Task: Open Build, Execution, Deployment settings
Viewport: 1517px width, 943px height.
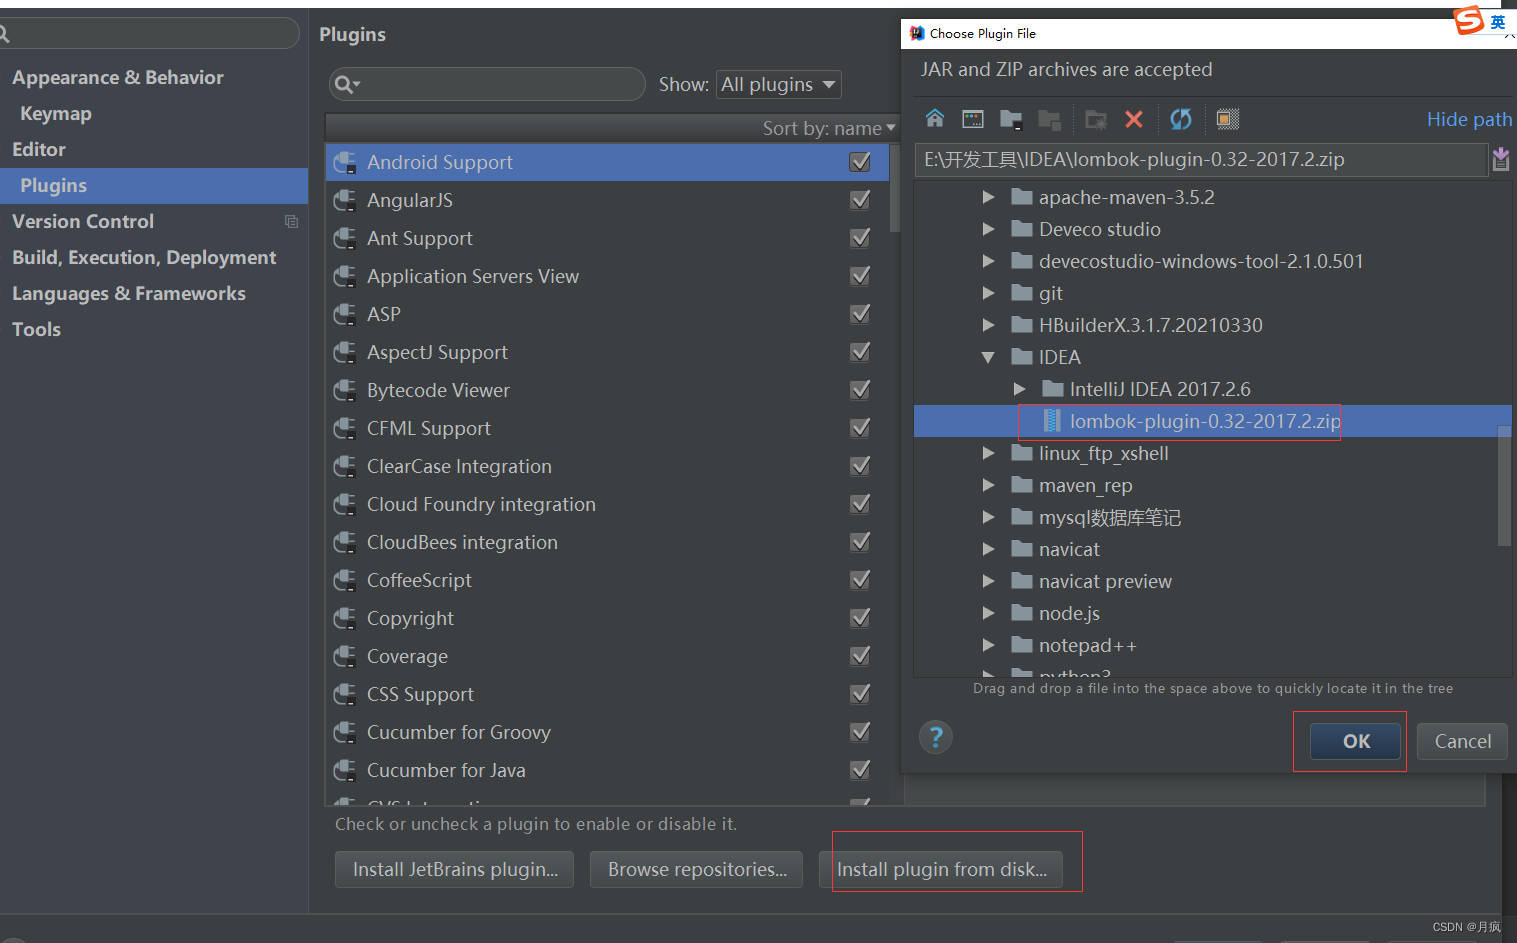Action: 144,258
